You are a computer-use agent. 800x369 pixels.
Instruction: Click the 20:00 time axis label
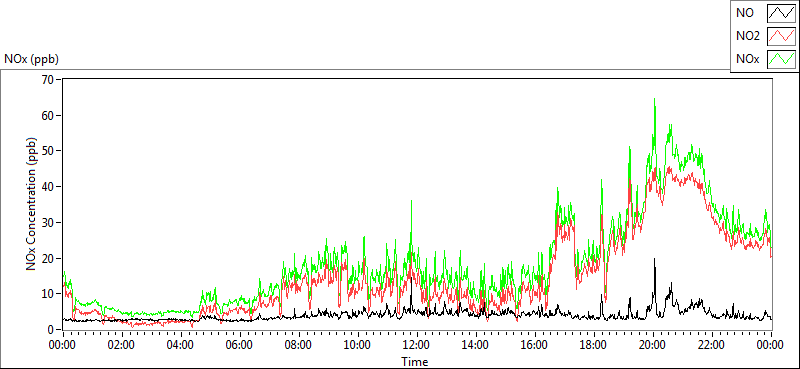pyautogui.click(x=653, y=345)
